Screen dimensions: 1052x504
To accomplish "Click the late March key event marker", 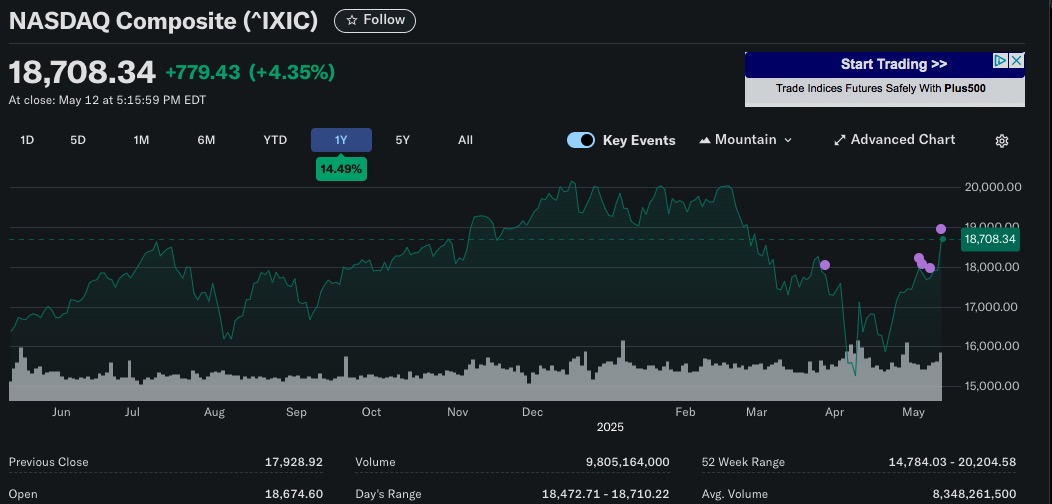I will click(825, 265).
